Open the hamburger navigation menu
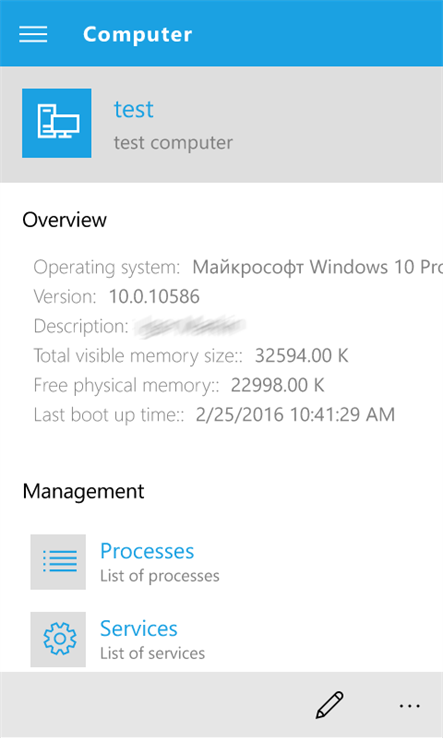Viewport: 443px width, 738px height. [x=33, y=34]
